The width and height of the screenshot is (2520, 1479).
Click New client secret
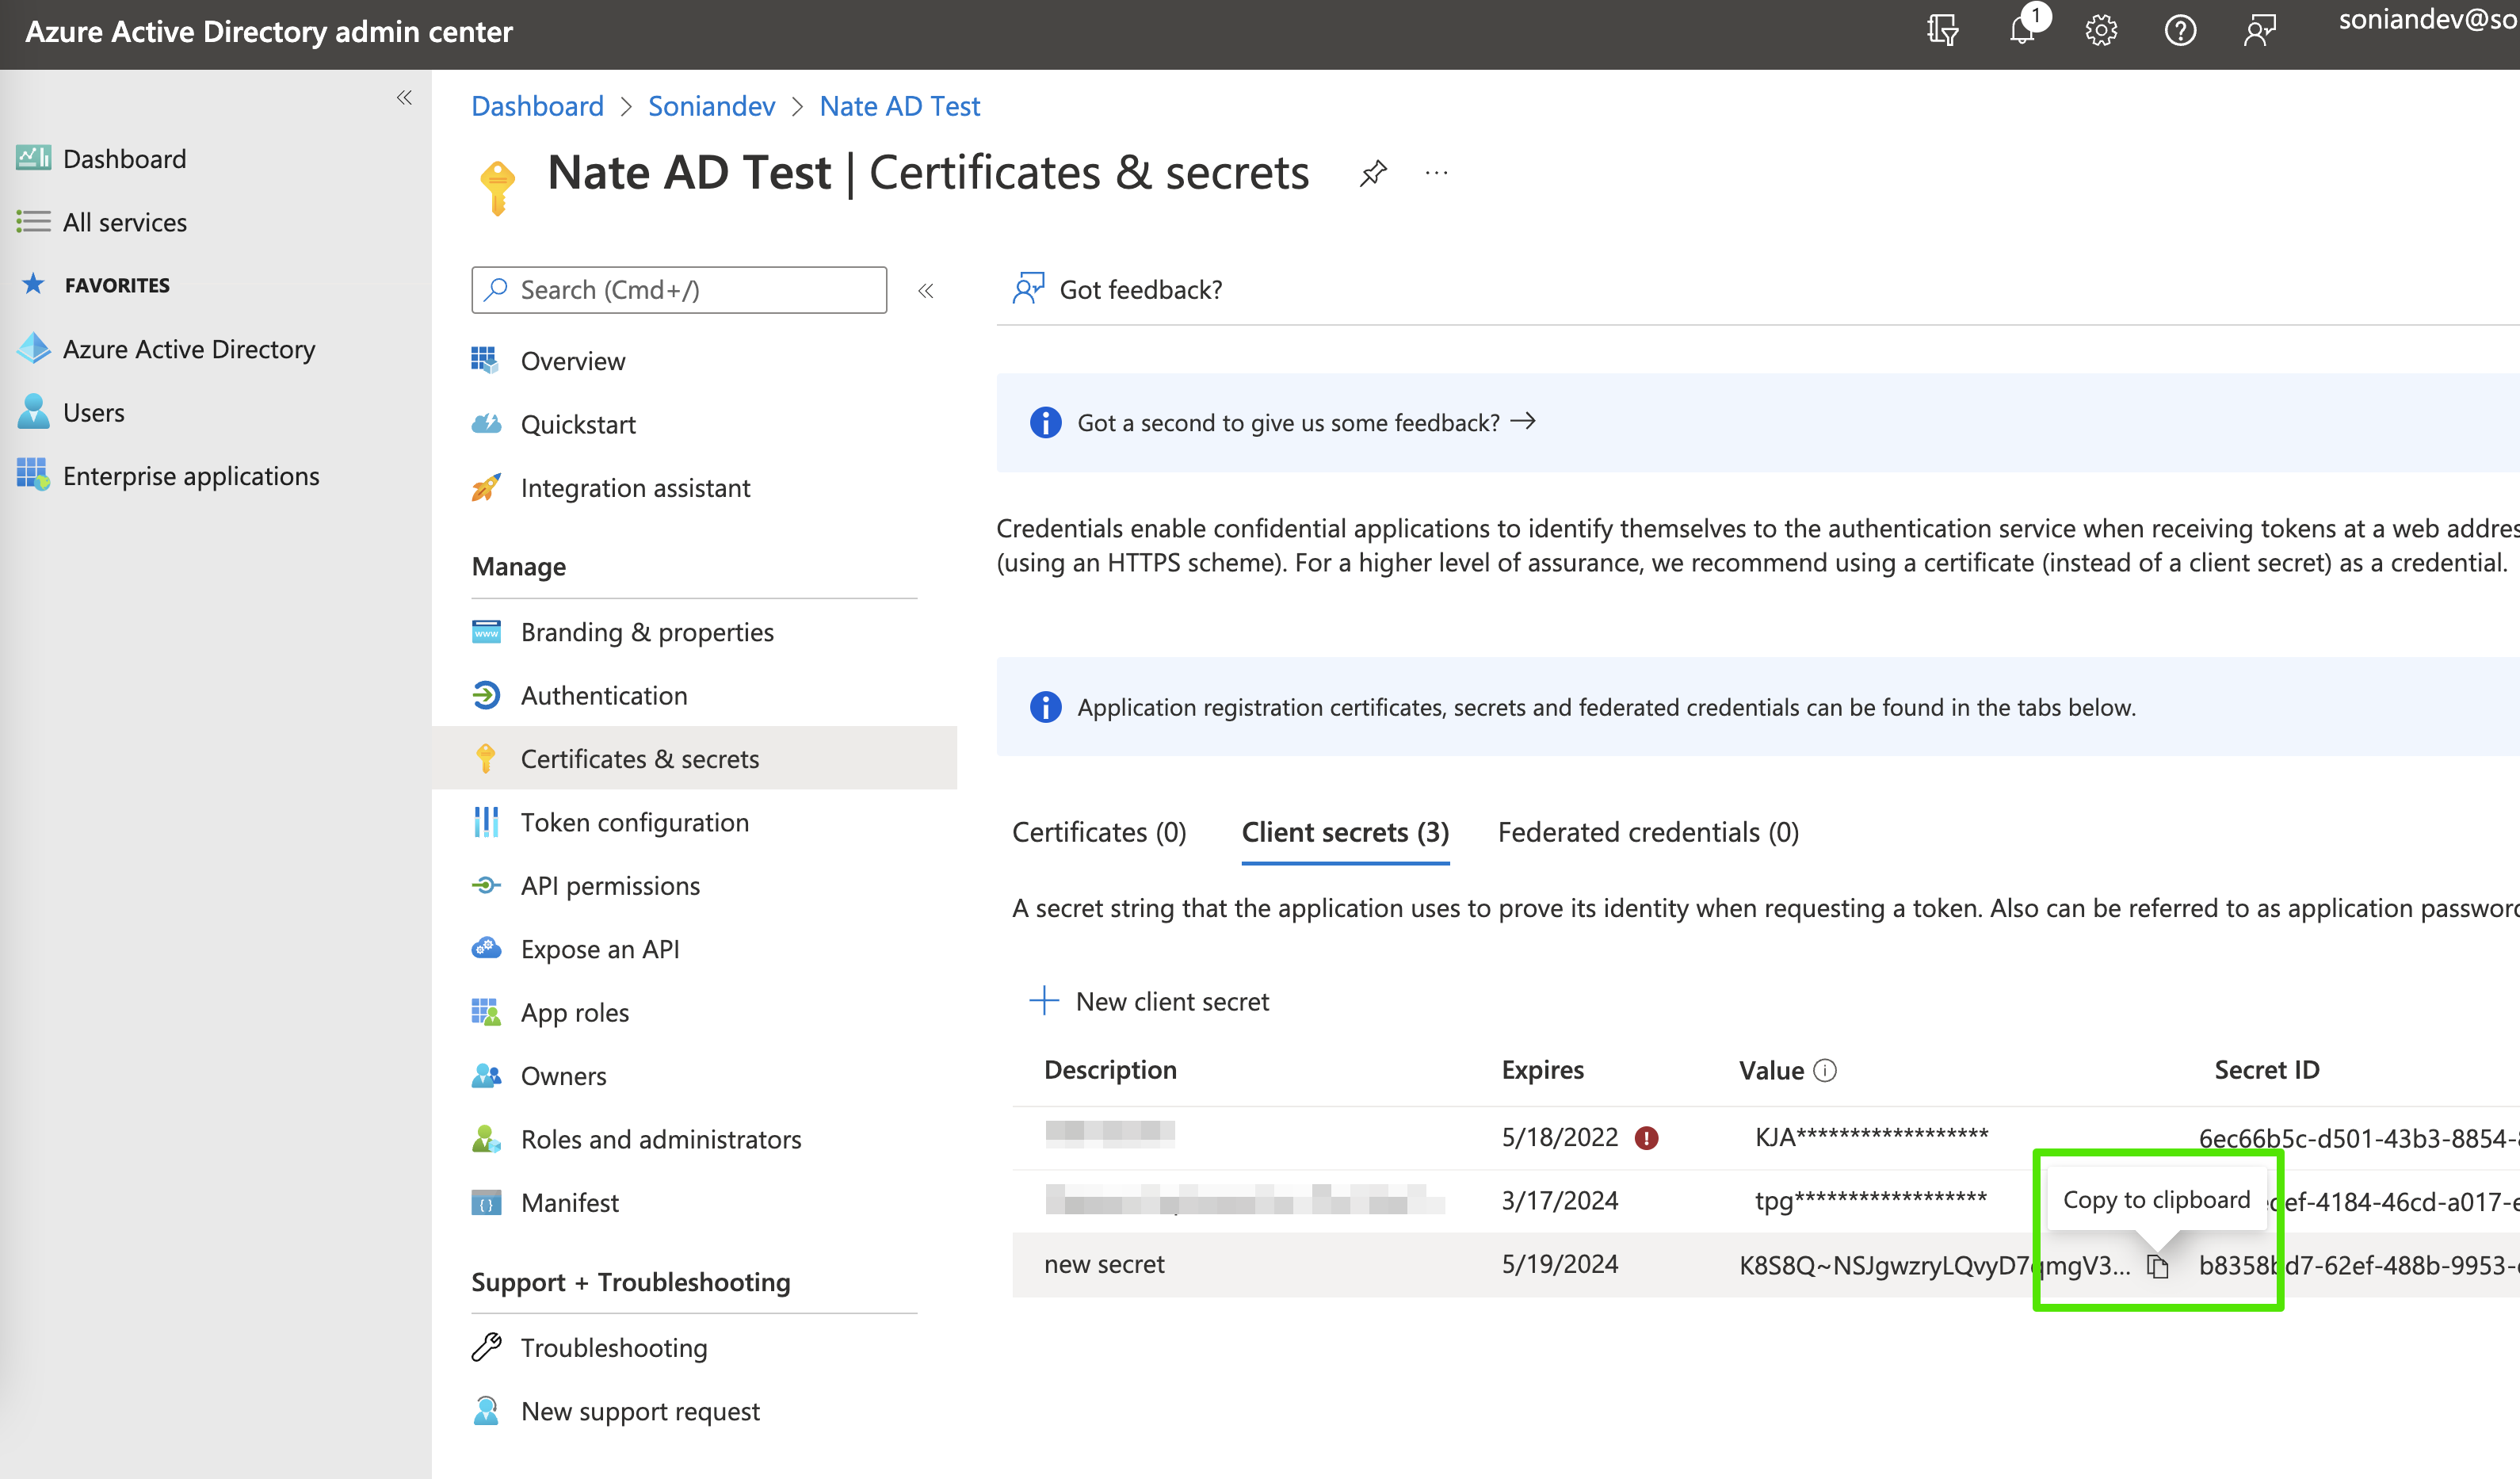[1149, 1001]
